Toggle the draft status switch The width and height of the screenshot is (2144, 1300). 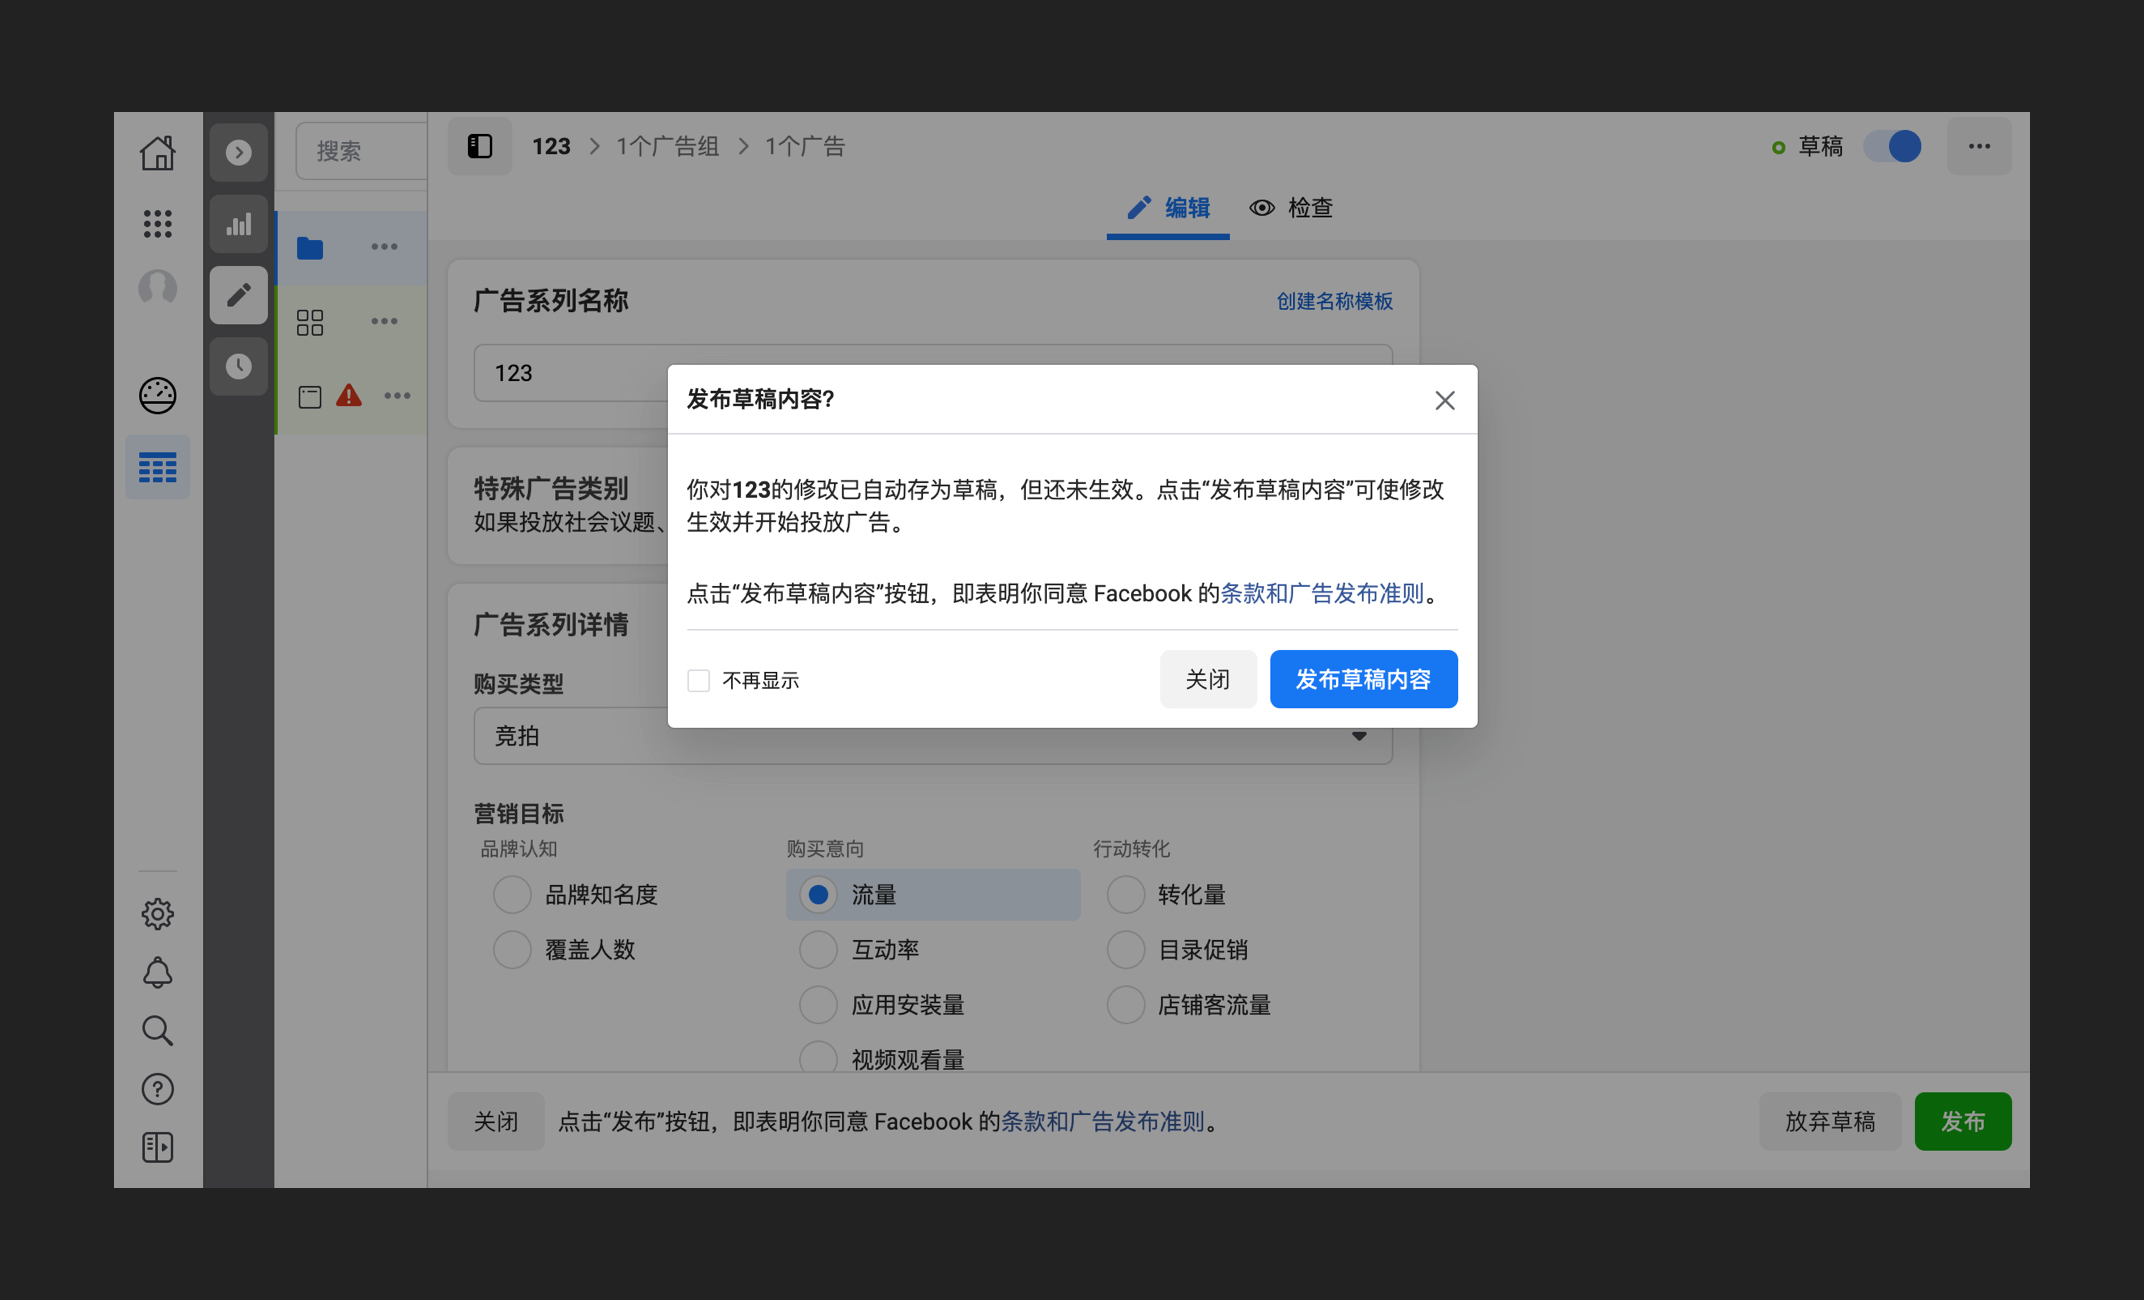pyautogui.click(x=1893, y=146)
